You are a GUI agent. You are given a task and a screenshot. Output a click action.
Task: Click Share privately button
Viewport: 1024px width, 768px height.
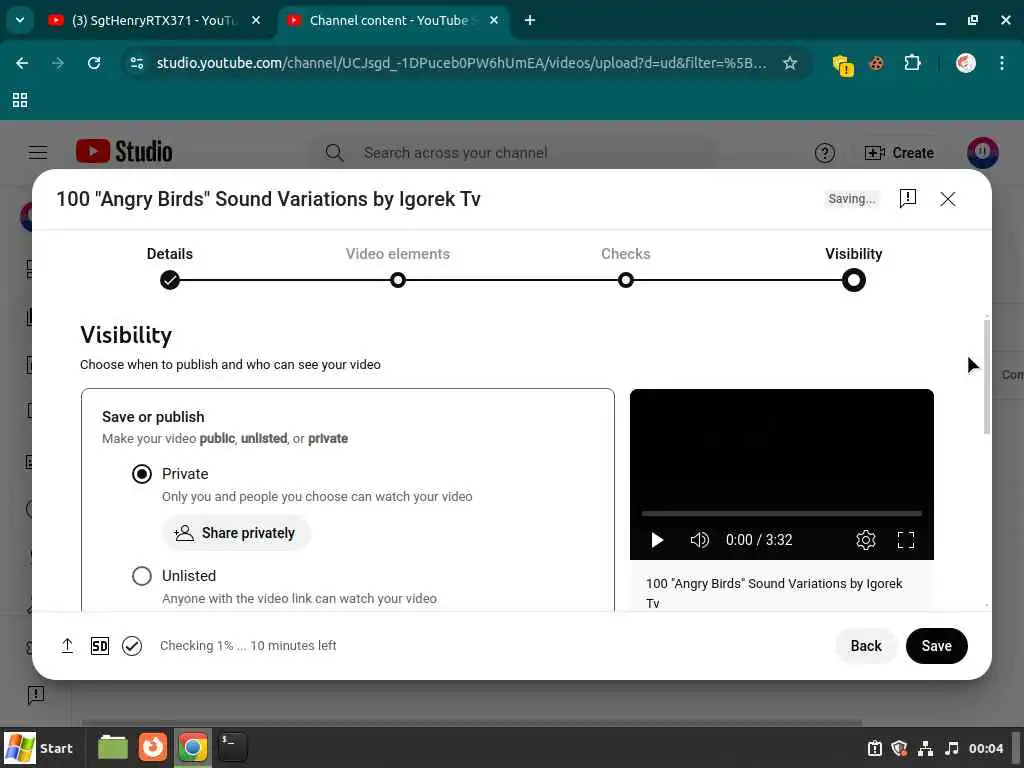(x=236, y=533)
